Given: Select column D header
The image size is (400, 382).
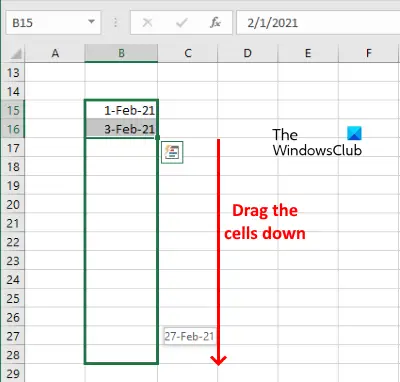Looking at the screenshot, I should pos(247,53).
